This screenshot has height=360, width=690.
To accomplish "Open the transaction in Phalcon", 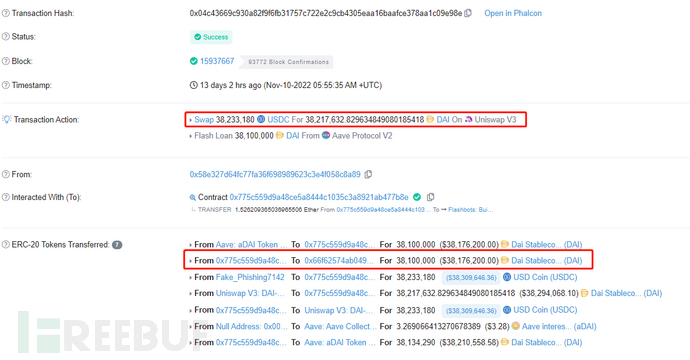I will 513,13.
